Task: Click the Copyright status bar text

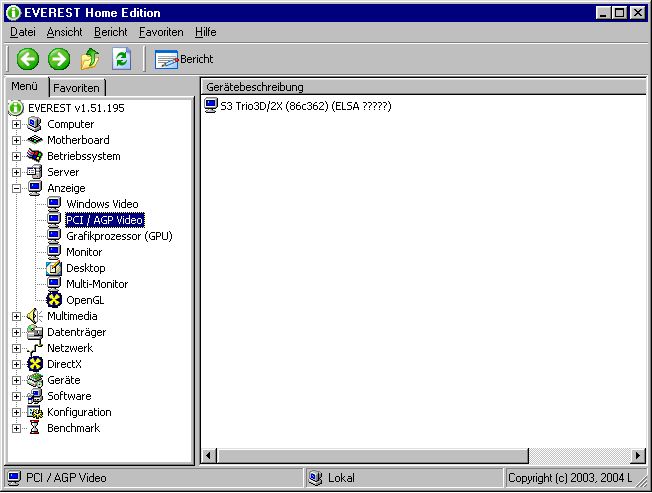Action: point(570,478)
